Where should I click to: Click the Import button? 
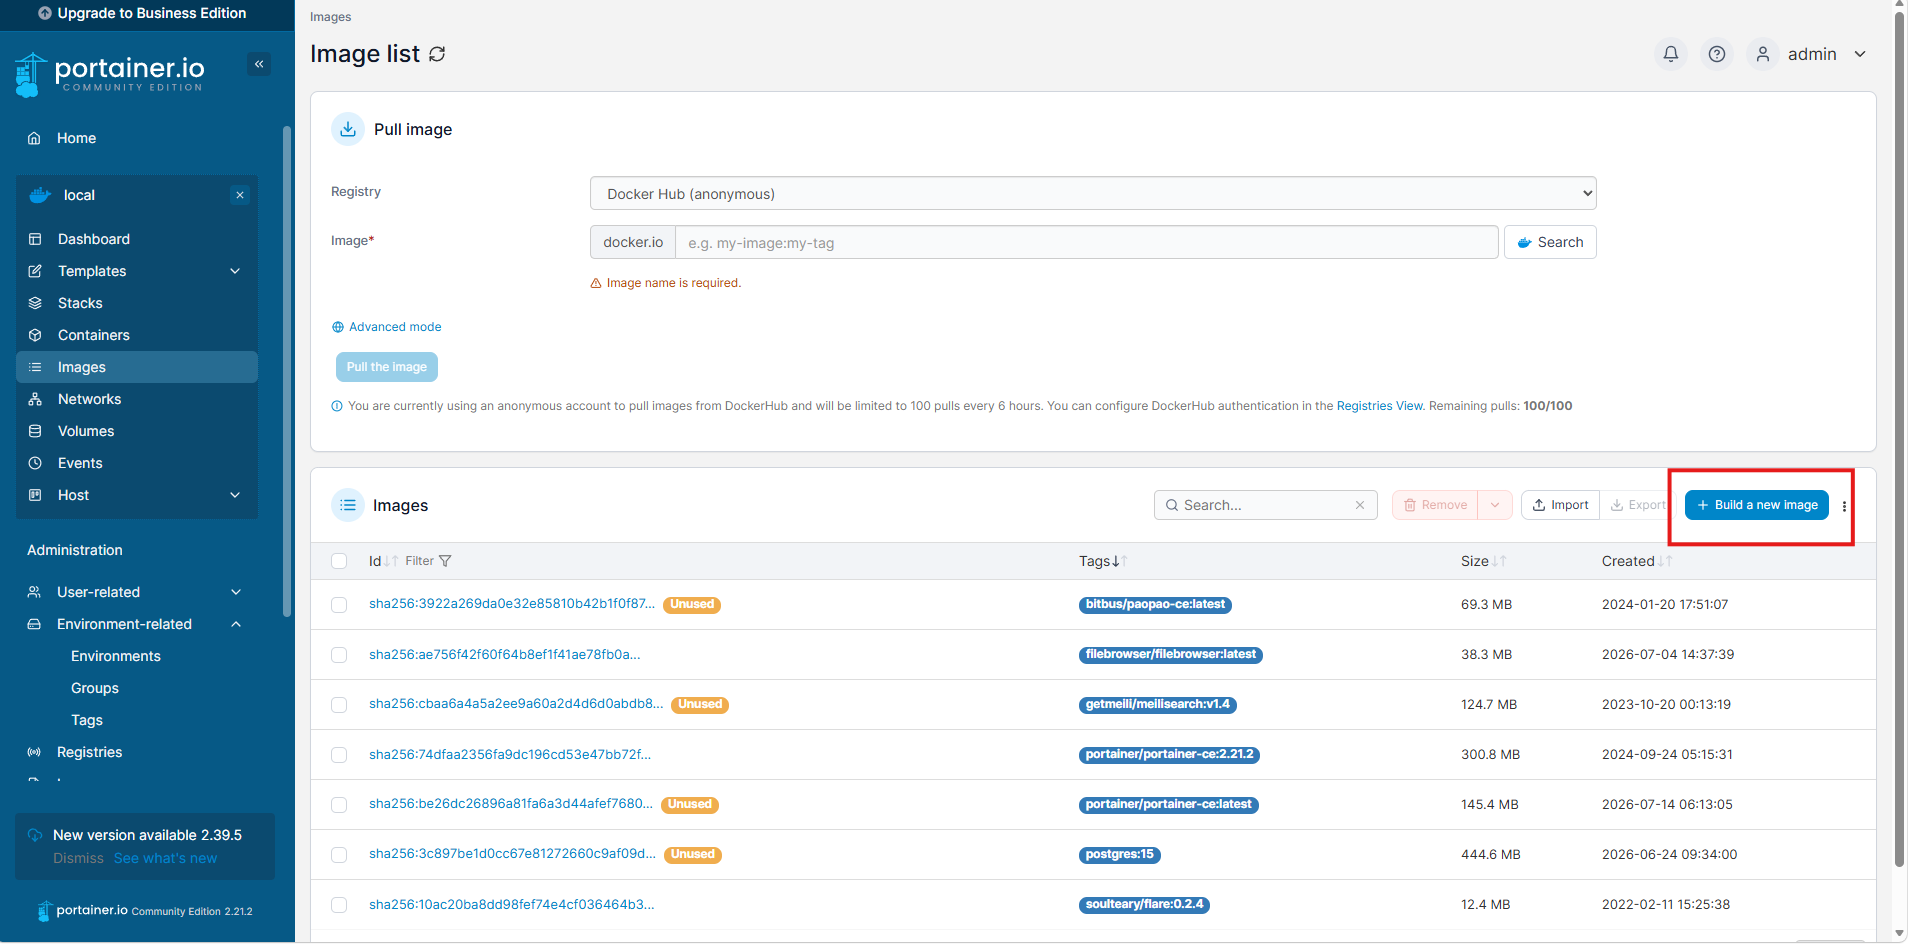(1560, 505)
